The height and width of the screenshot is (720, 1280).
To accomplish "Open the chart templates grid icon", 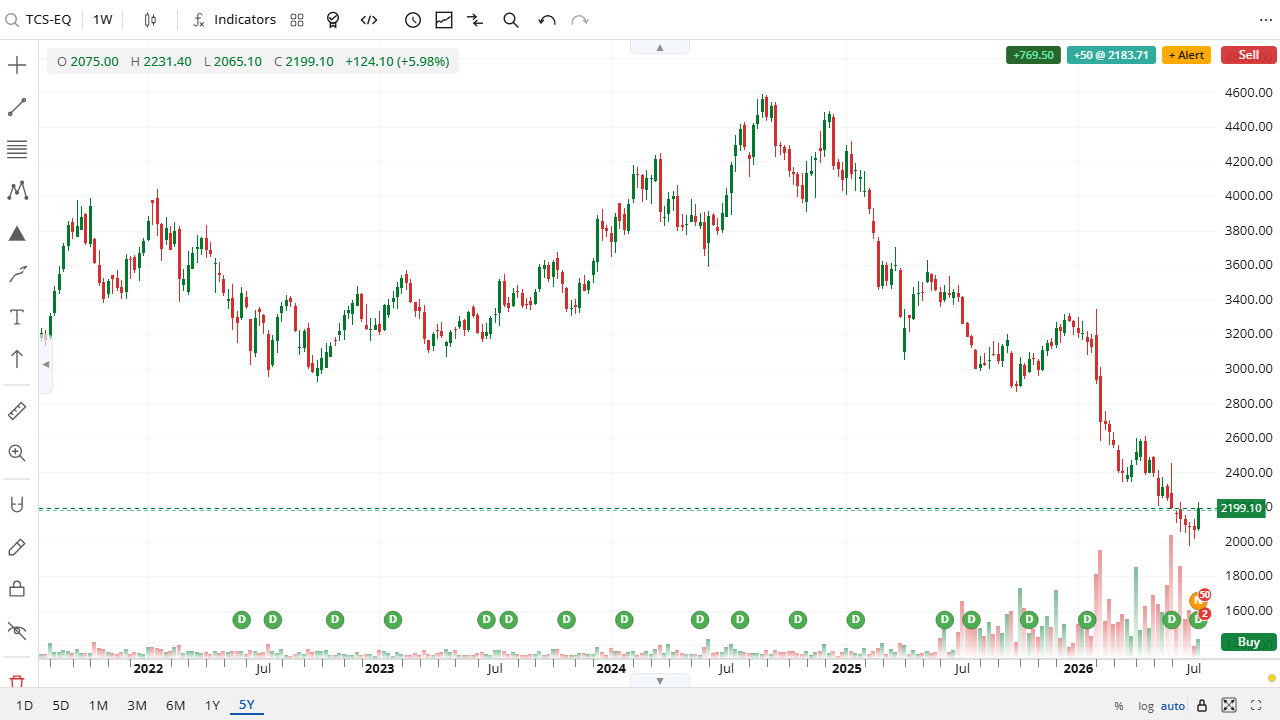I will [297, 20].
